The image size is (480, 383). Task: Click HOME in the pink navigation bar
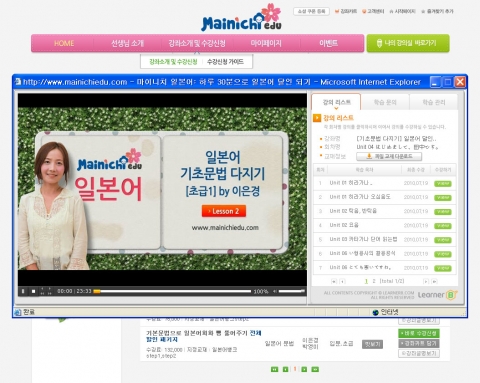pos(64,43)
